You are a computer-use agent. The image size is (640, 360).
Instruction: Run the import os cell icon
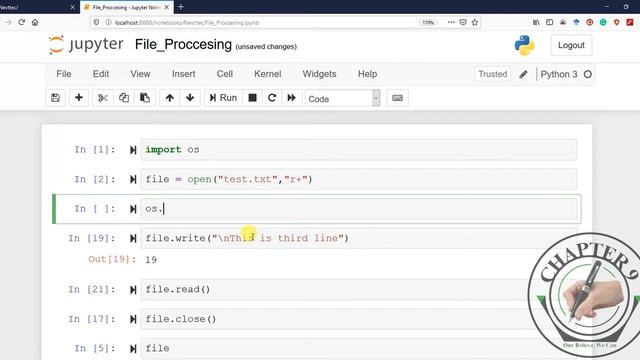[133, 150]
